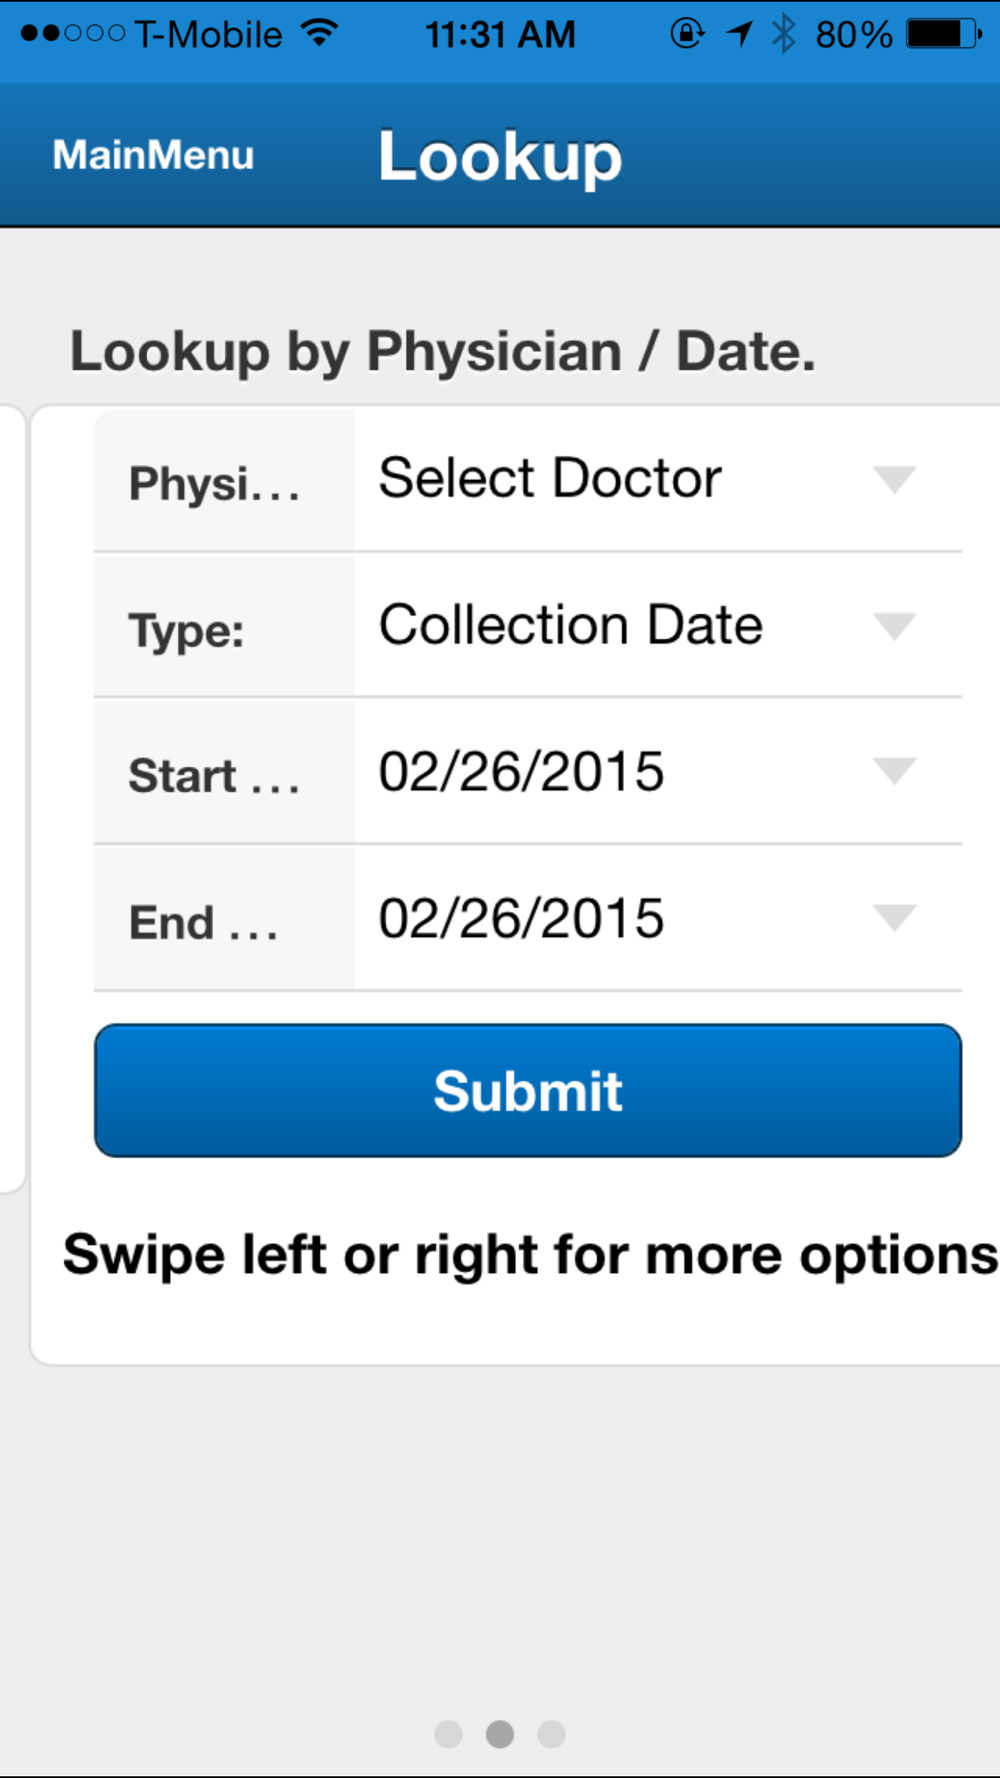Tap the Collection Date field text
The width and height of the screenshot is (1000, 1778).
tap(570, 625)
